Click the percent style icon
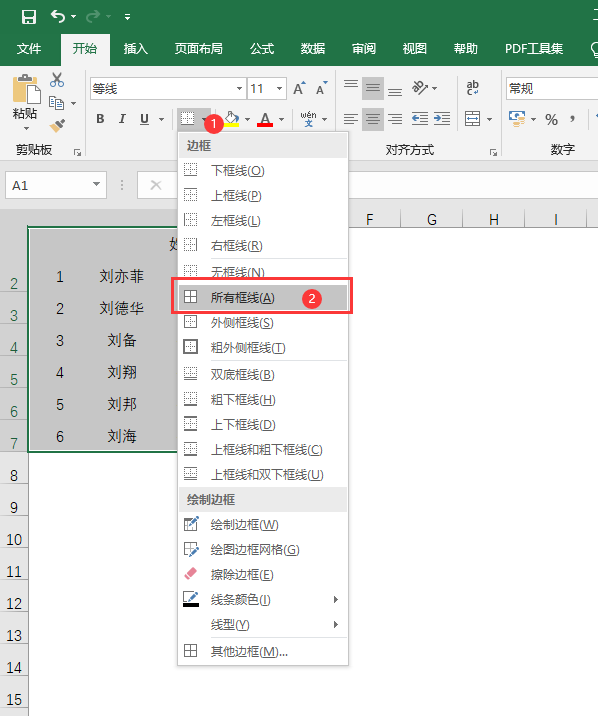 (551, 120)
